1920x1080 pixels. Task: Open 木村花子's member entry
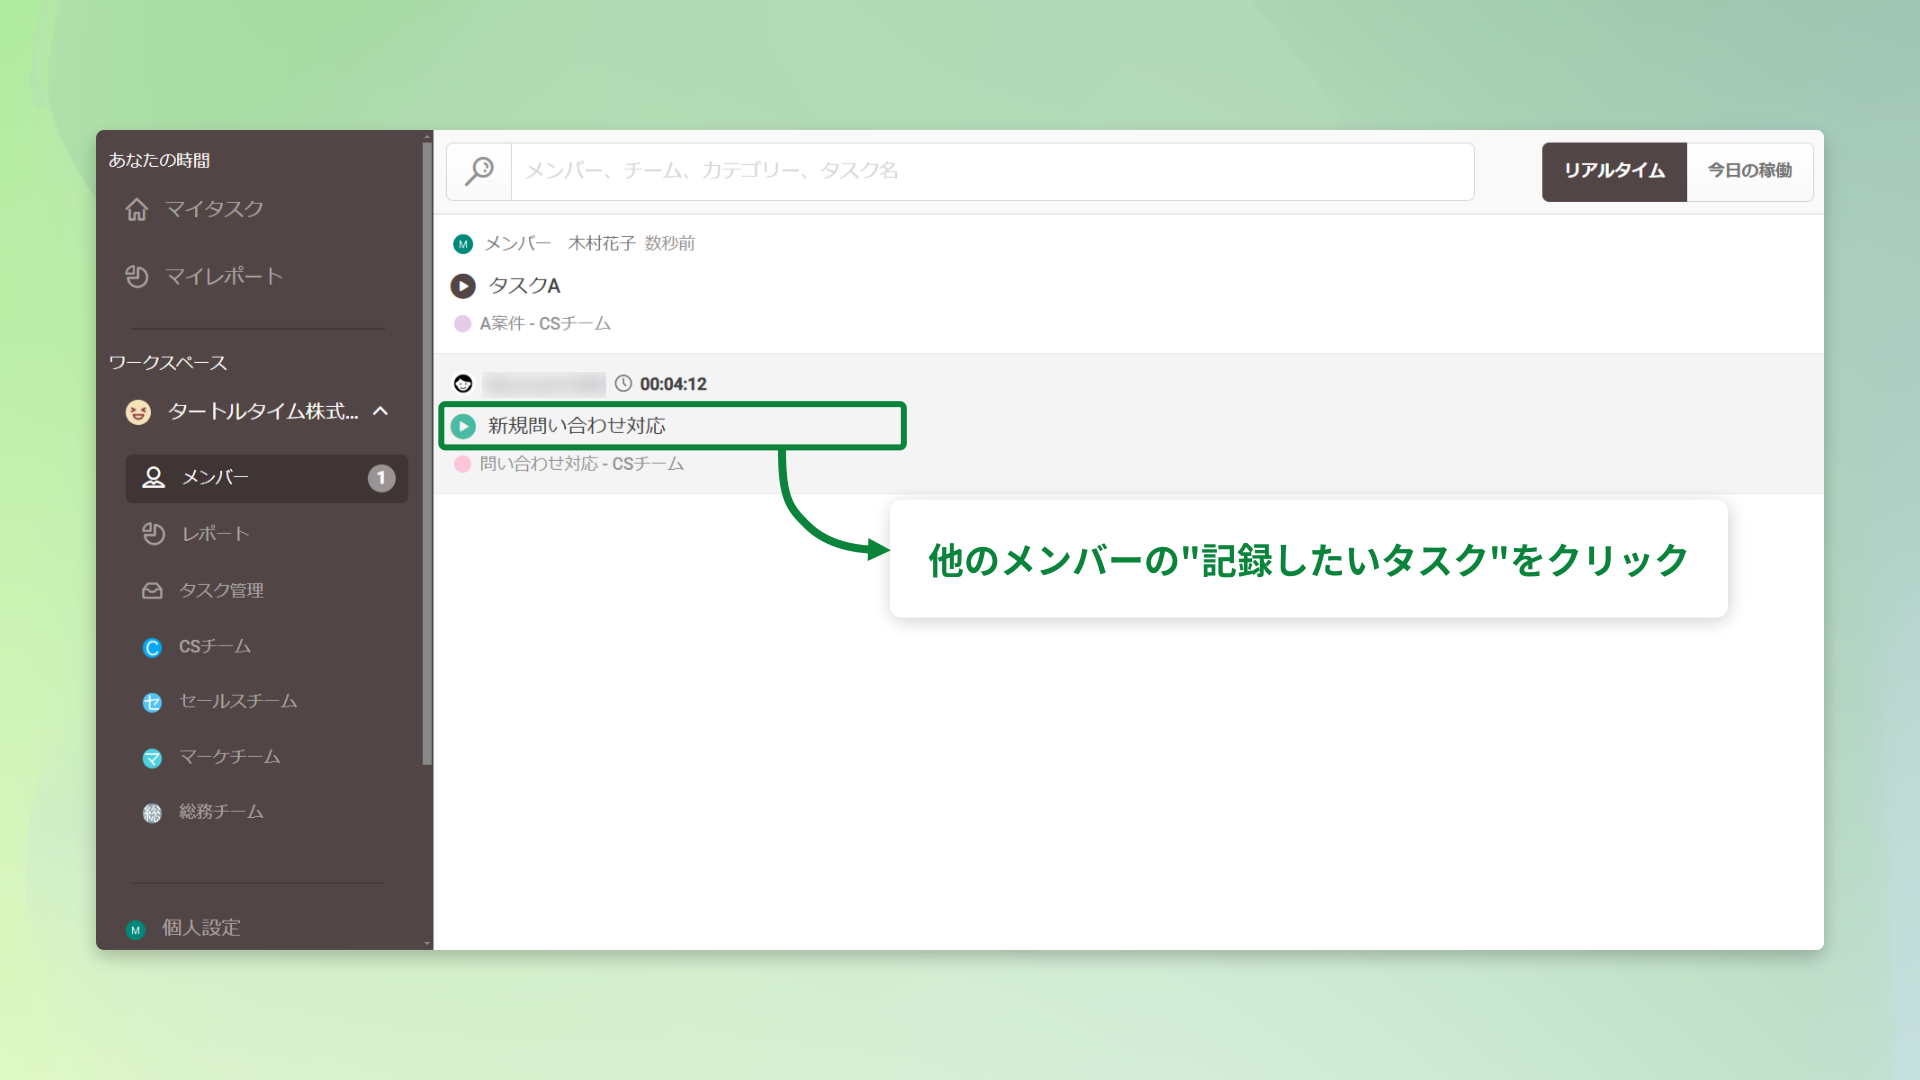(x=600, y=243)
